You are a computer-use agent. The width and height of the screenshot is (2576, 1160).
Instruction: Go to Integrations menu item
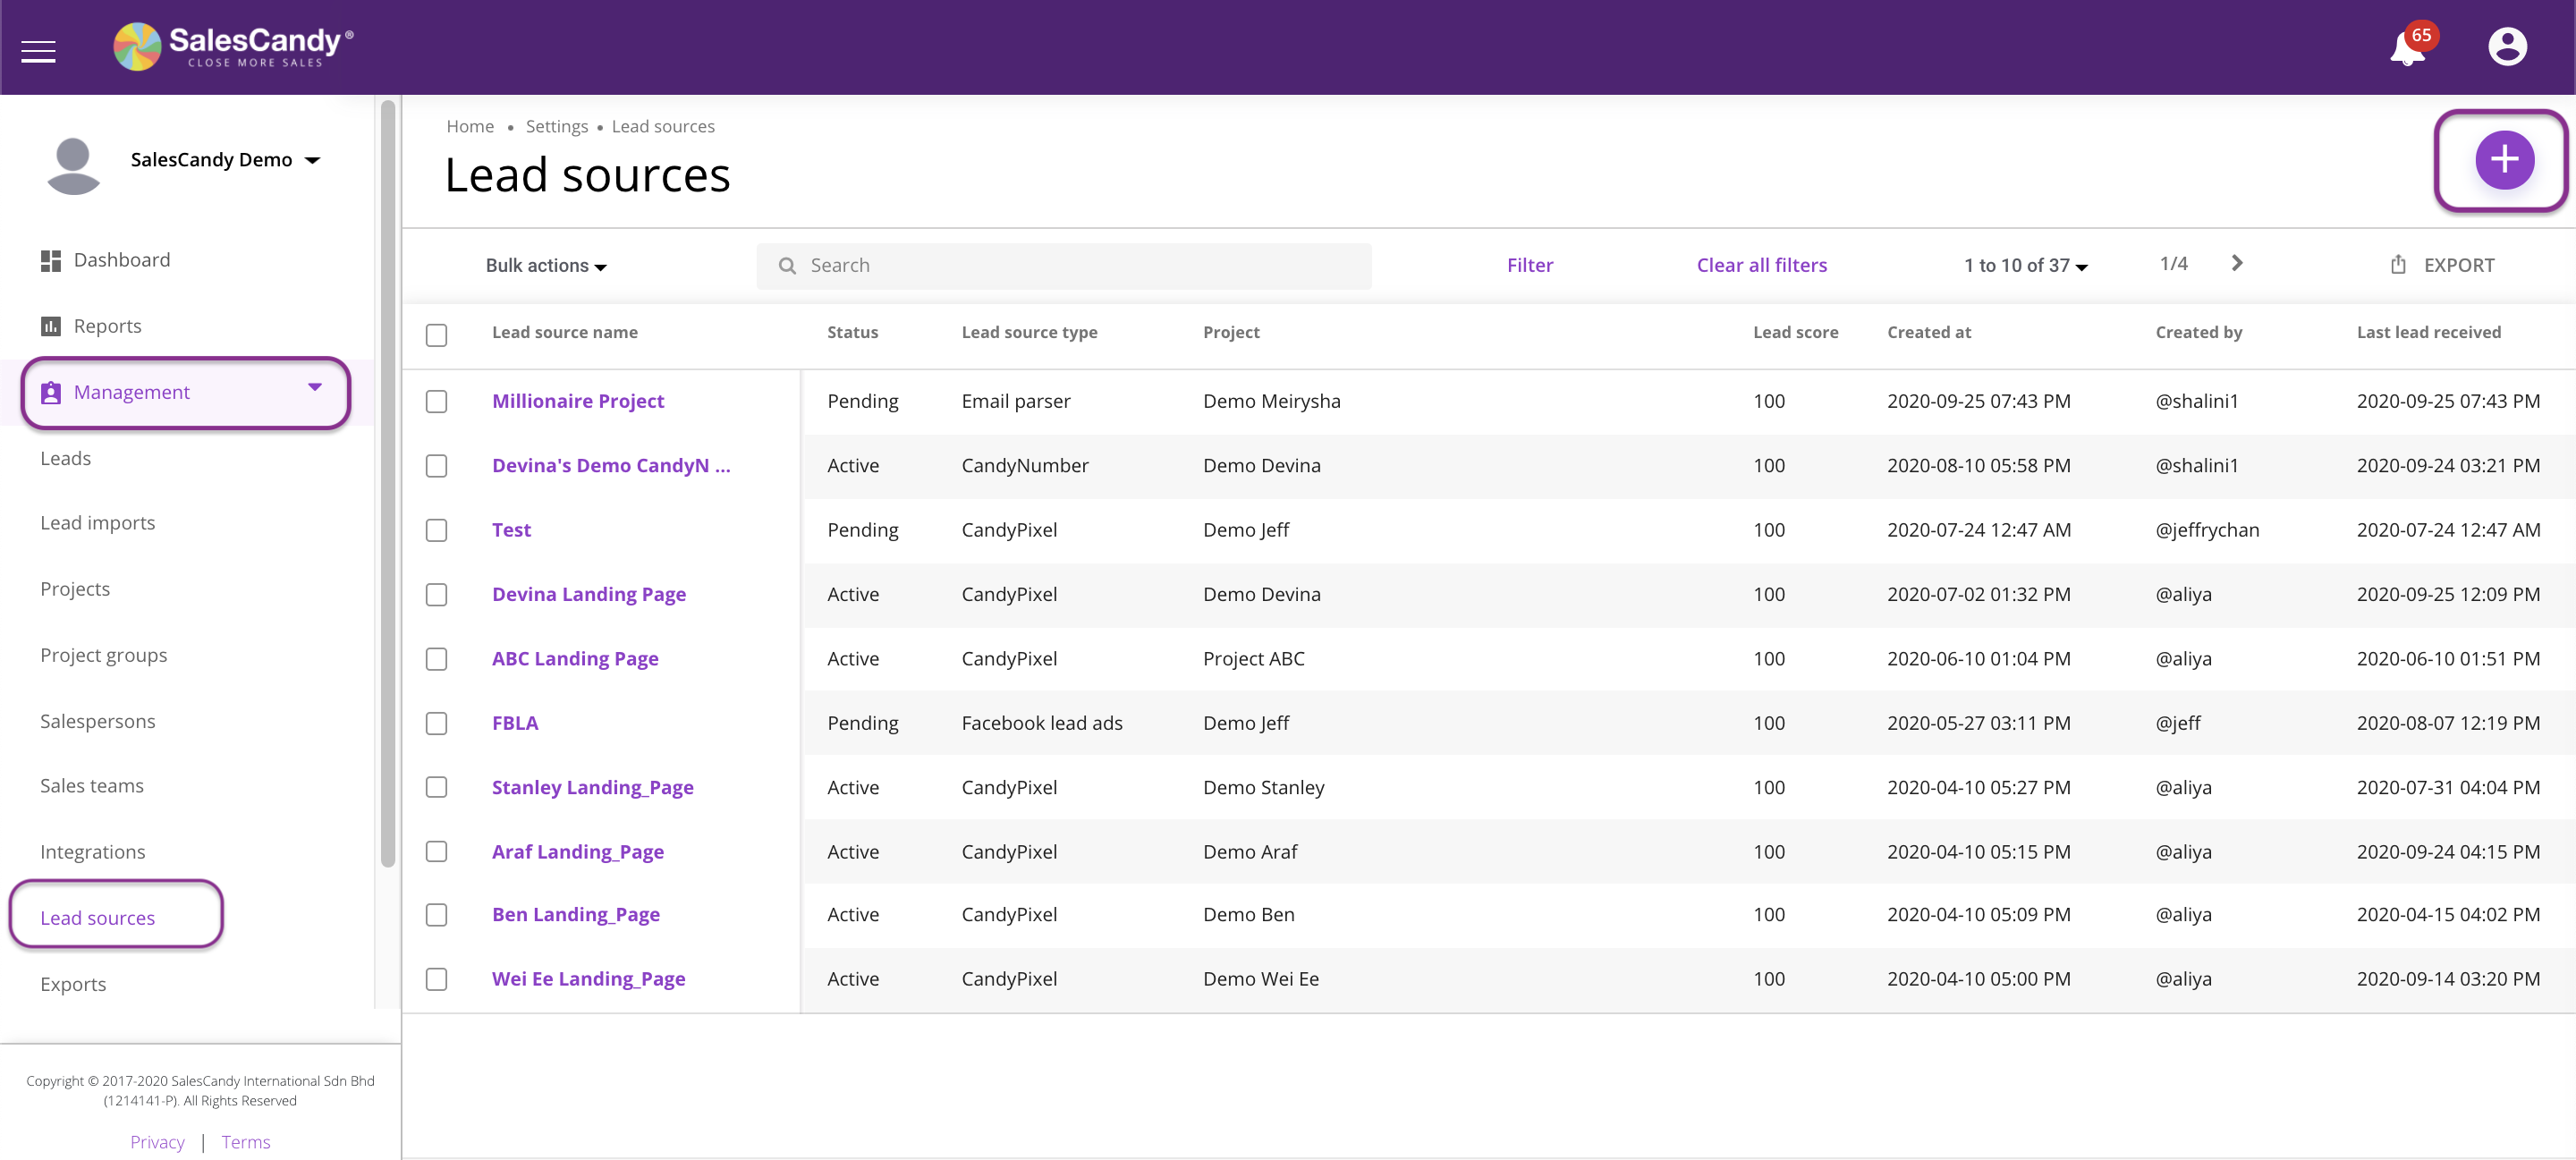(93, 852)
